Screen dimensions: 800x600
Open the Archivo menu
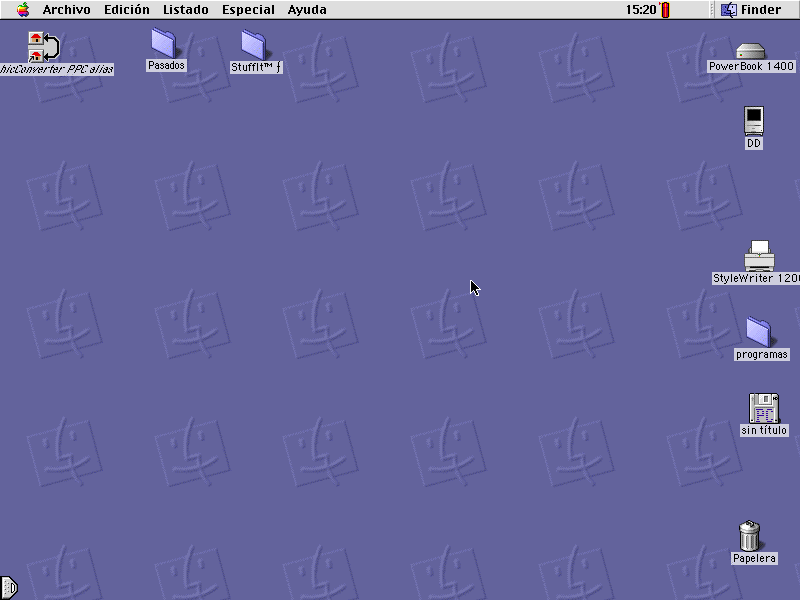[66, 10]
